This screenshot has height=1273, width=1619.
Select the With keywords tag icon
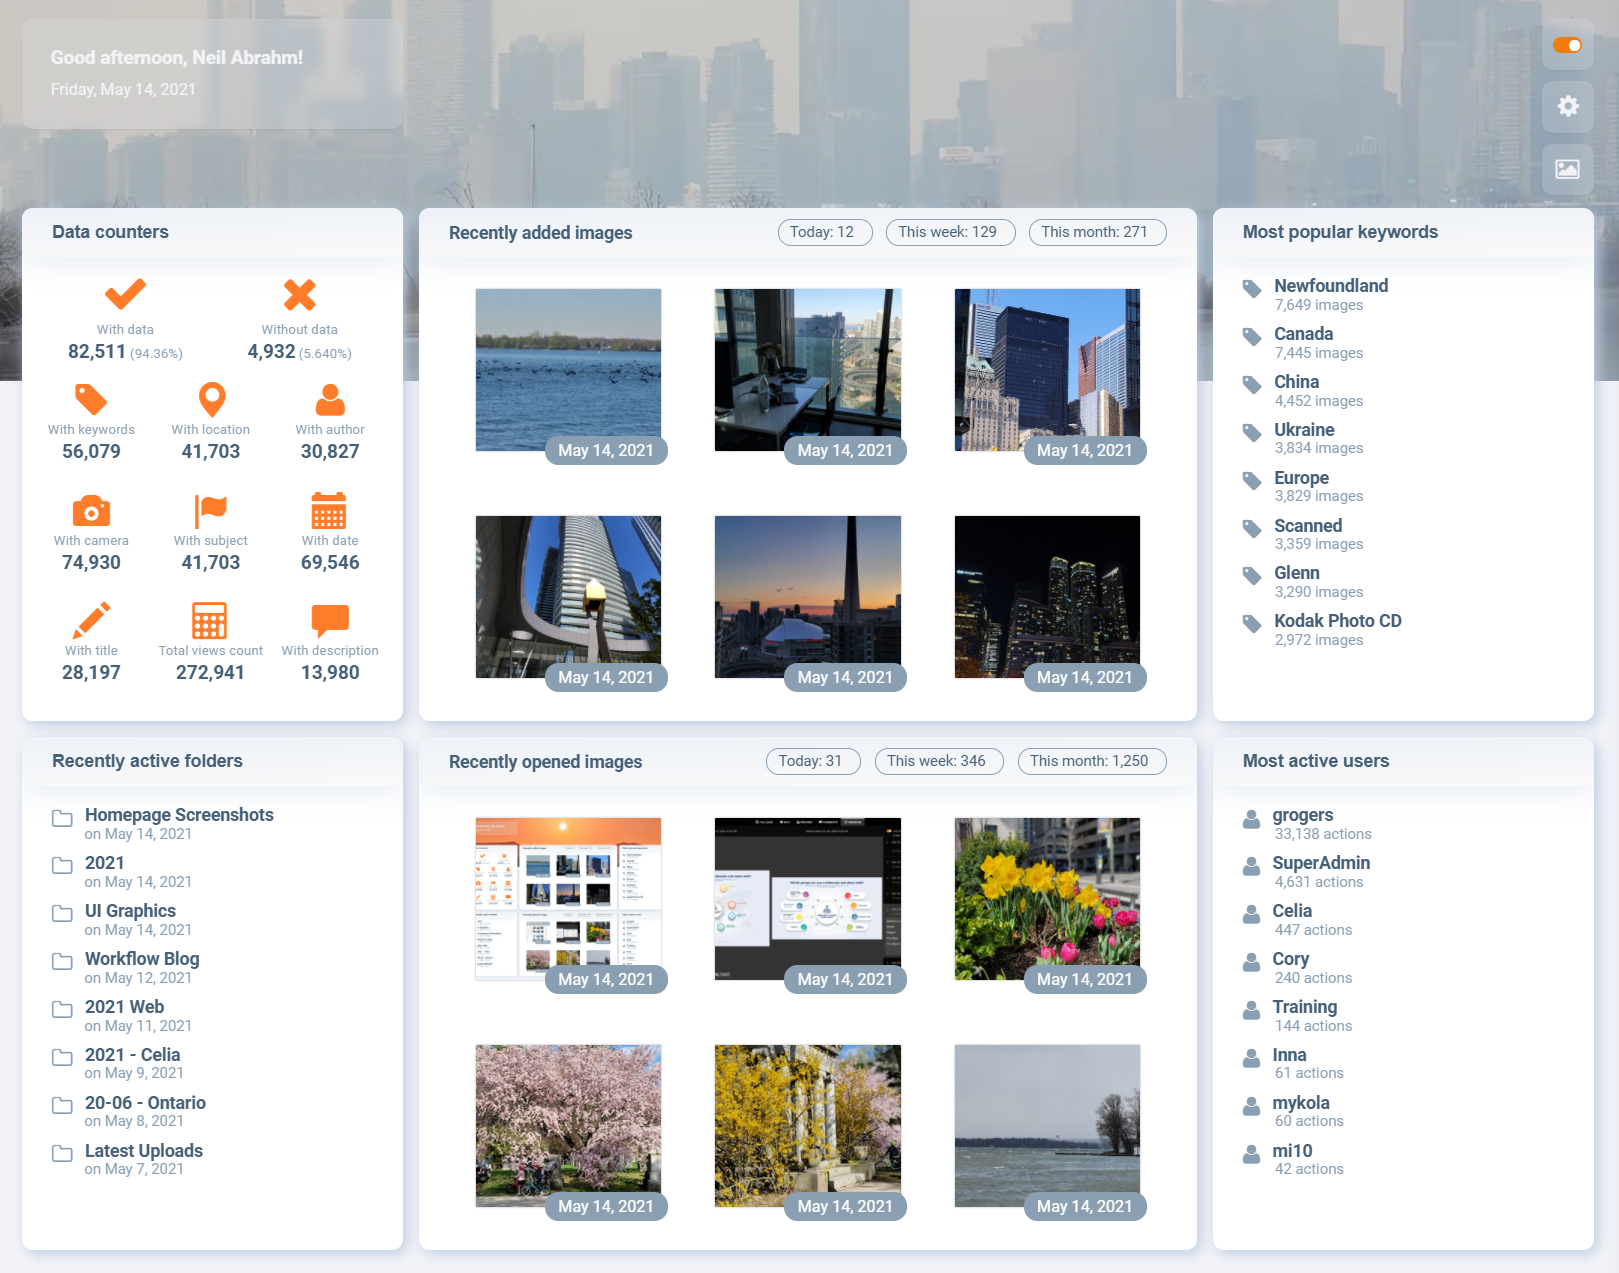tap(91, 399)
